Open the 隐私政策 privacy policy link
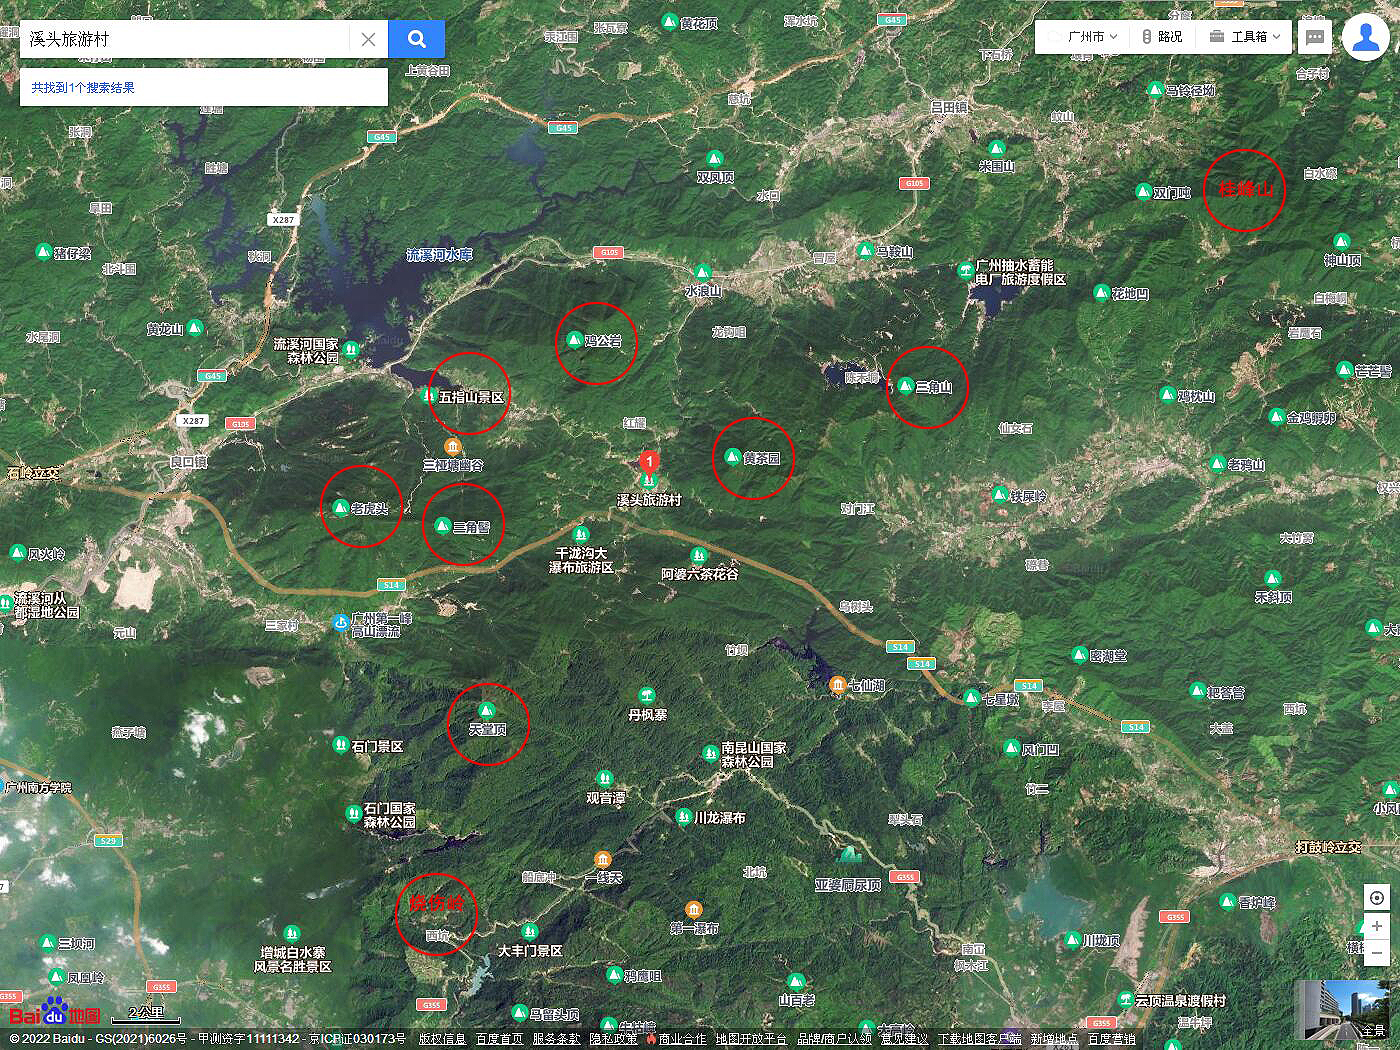 point(613,1039)
